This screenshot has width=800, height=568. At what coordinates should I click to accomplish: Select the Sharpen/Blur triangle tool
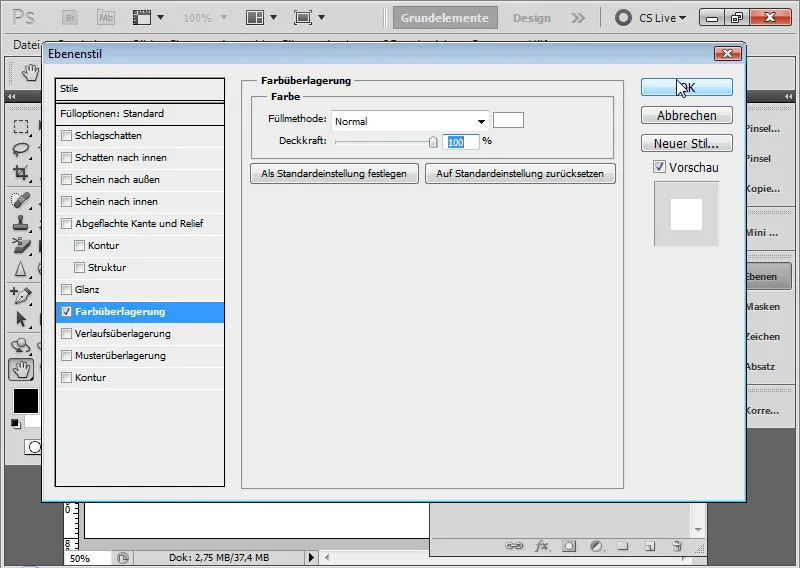(21, 269)
